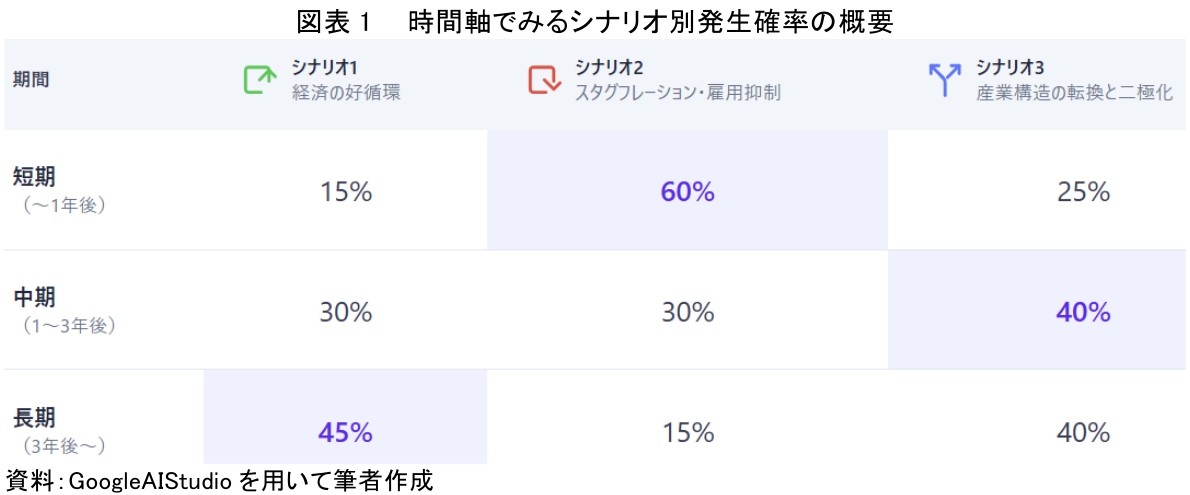Viewport: 1190px width, 495px height.
Task: Select the シナリオ2 column header text
Action: click(609, 68)
